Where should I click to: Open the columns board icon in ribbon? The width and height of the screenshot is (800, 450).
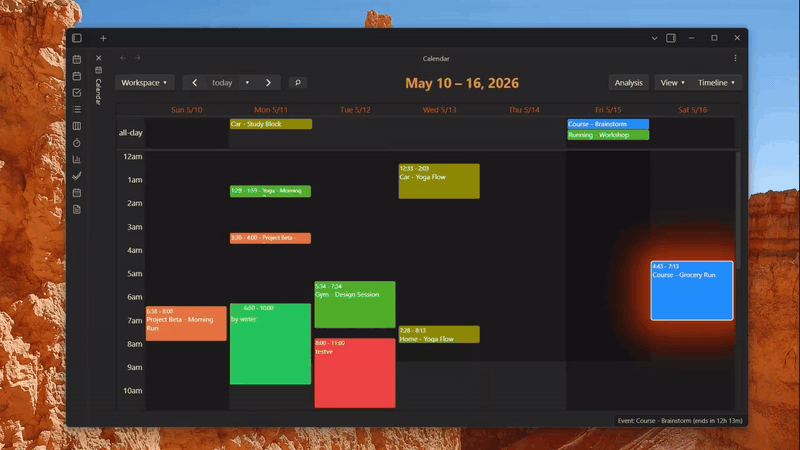click(x=77, y=126)
